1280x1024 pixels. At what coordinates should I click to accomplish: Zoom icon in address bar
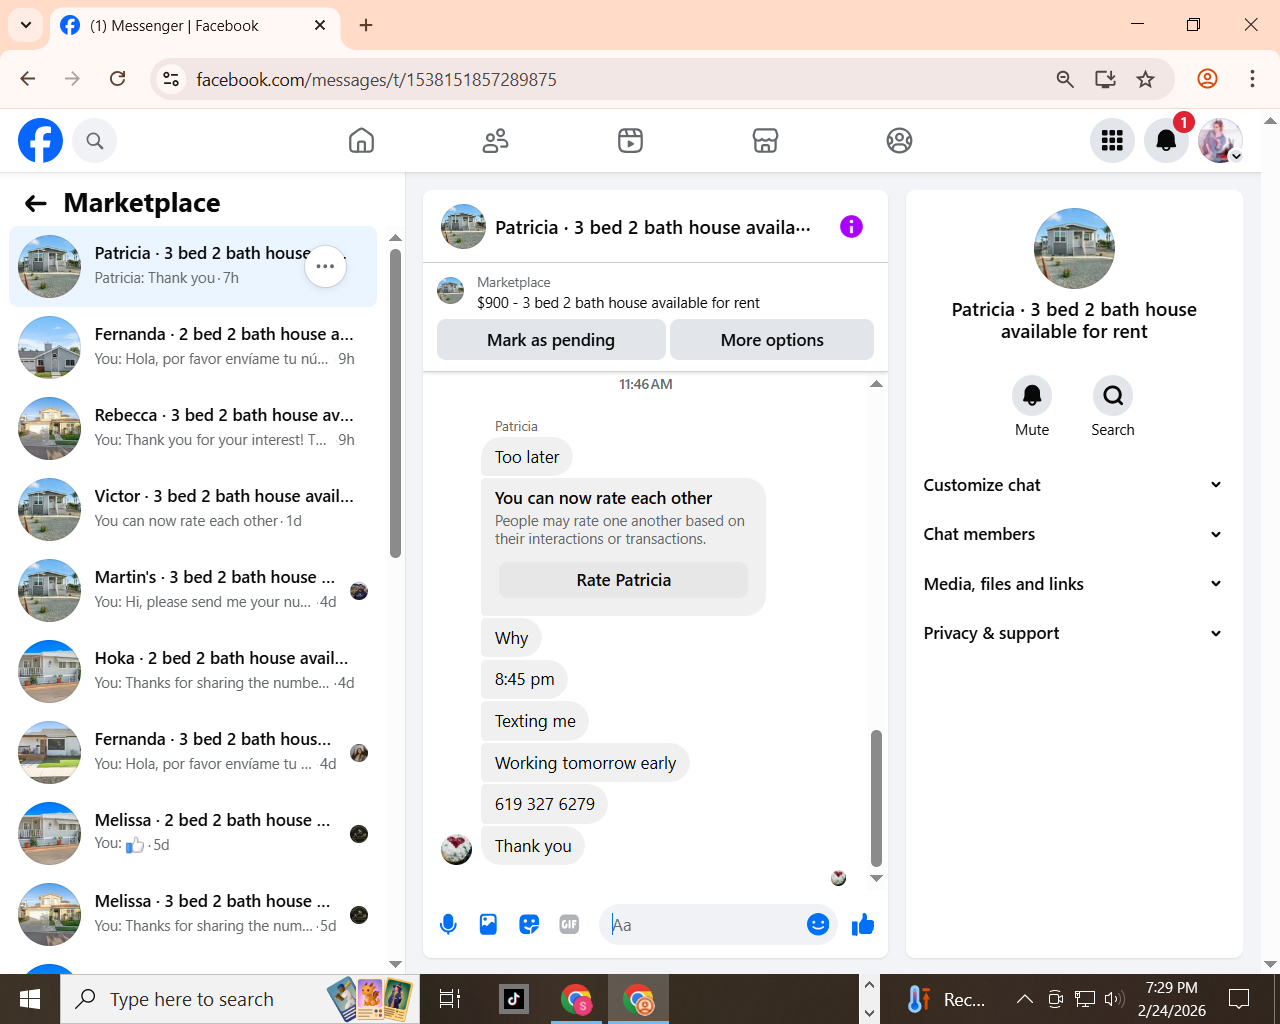pos(1065,79)
